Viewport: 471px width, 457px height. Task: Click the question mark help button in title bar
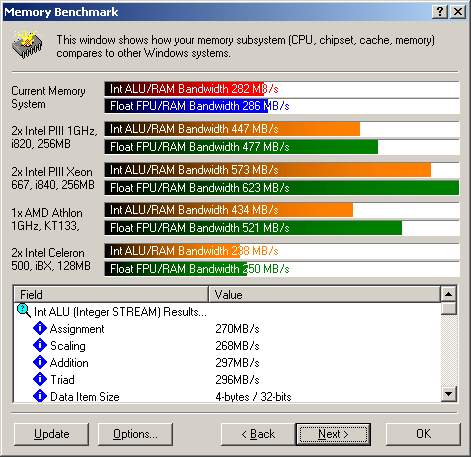[440, 12]
